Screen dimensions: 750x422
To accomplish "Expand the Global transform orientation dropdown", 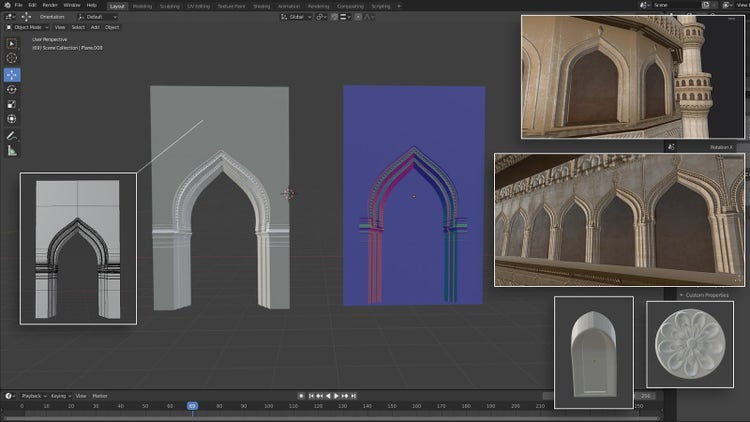I will [297, 17].
